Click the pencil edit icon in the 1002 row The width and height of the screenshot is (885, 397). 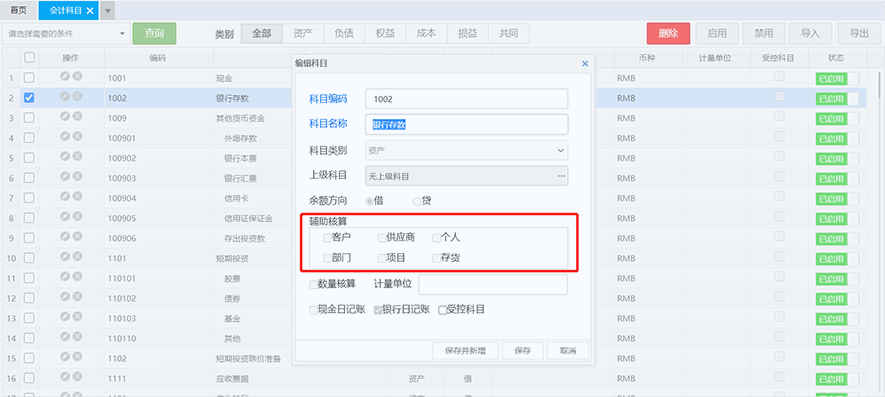click(65, 96)
